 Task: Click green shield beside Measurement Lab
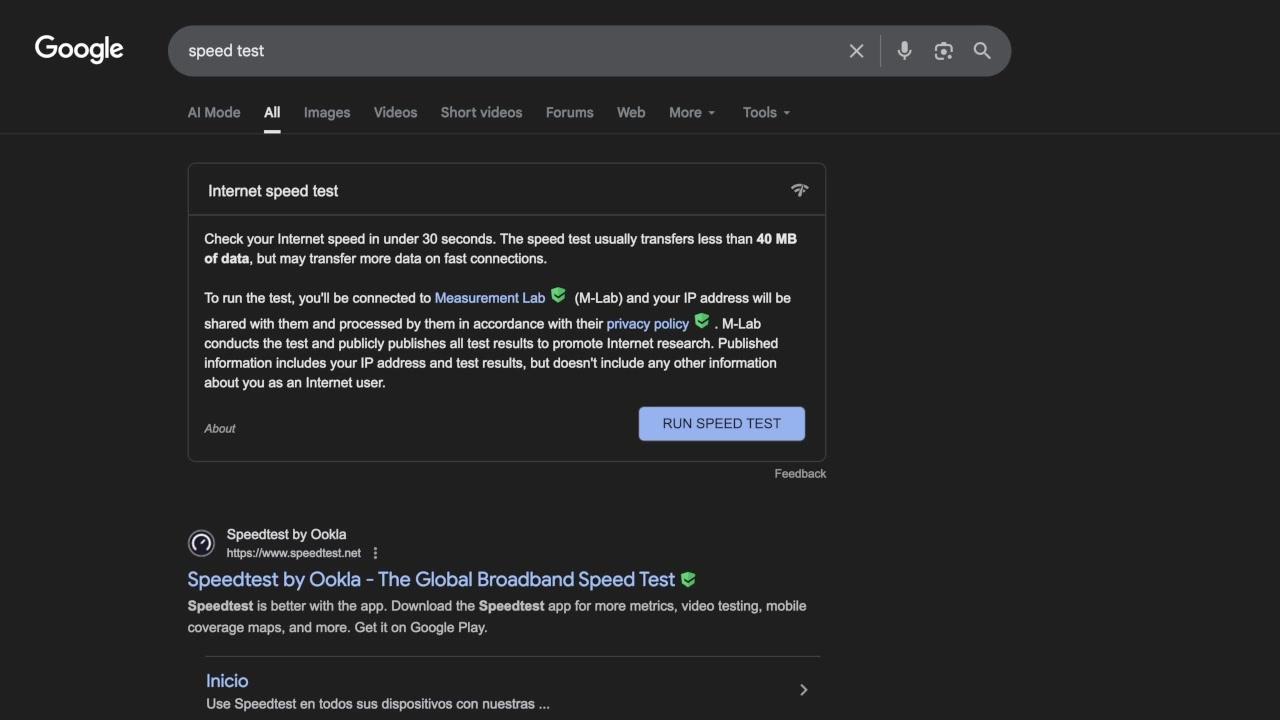click(x=558, y=296)
